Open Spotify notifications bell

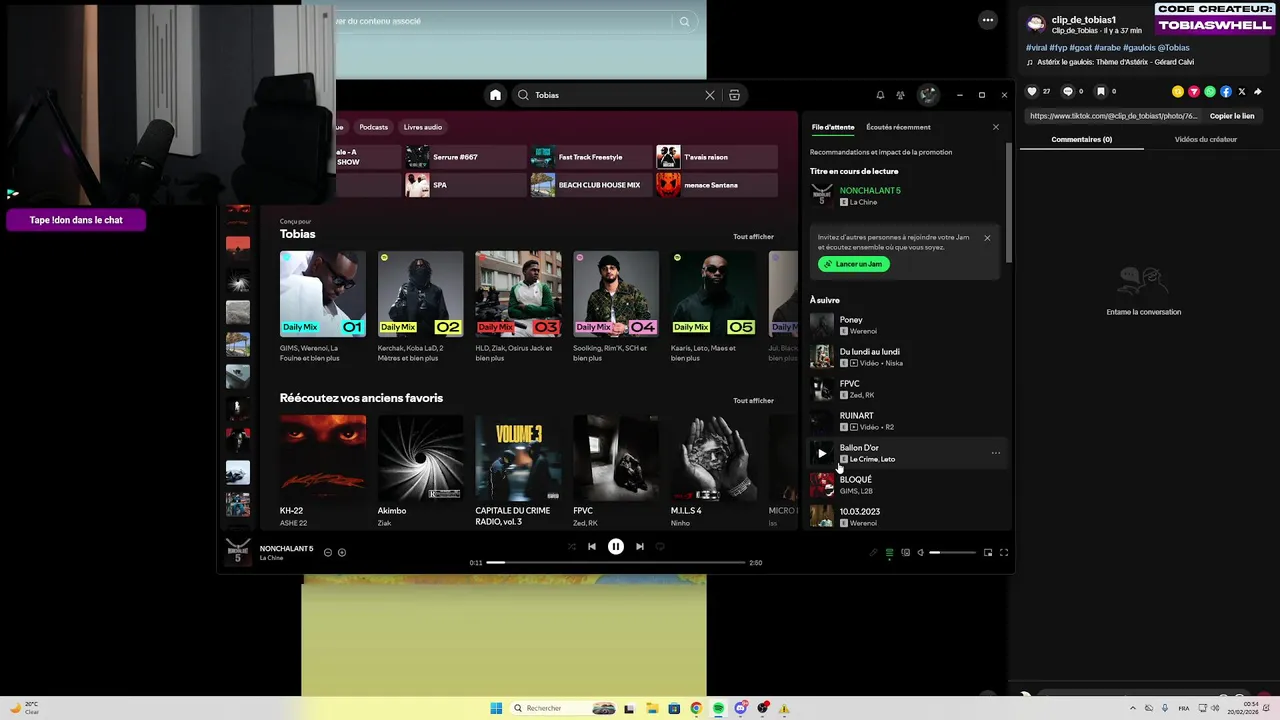pyautogui.click(x=880, y=95)
